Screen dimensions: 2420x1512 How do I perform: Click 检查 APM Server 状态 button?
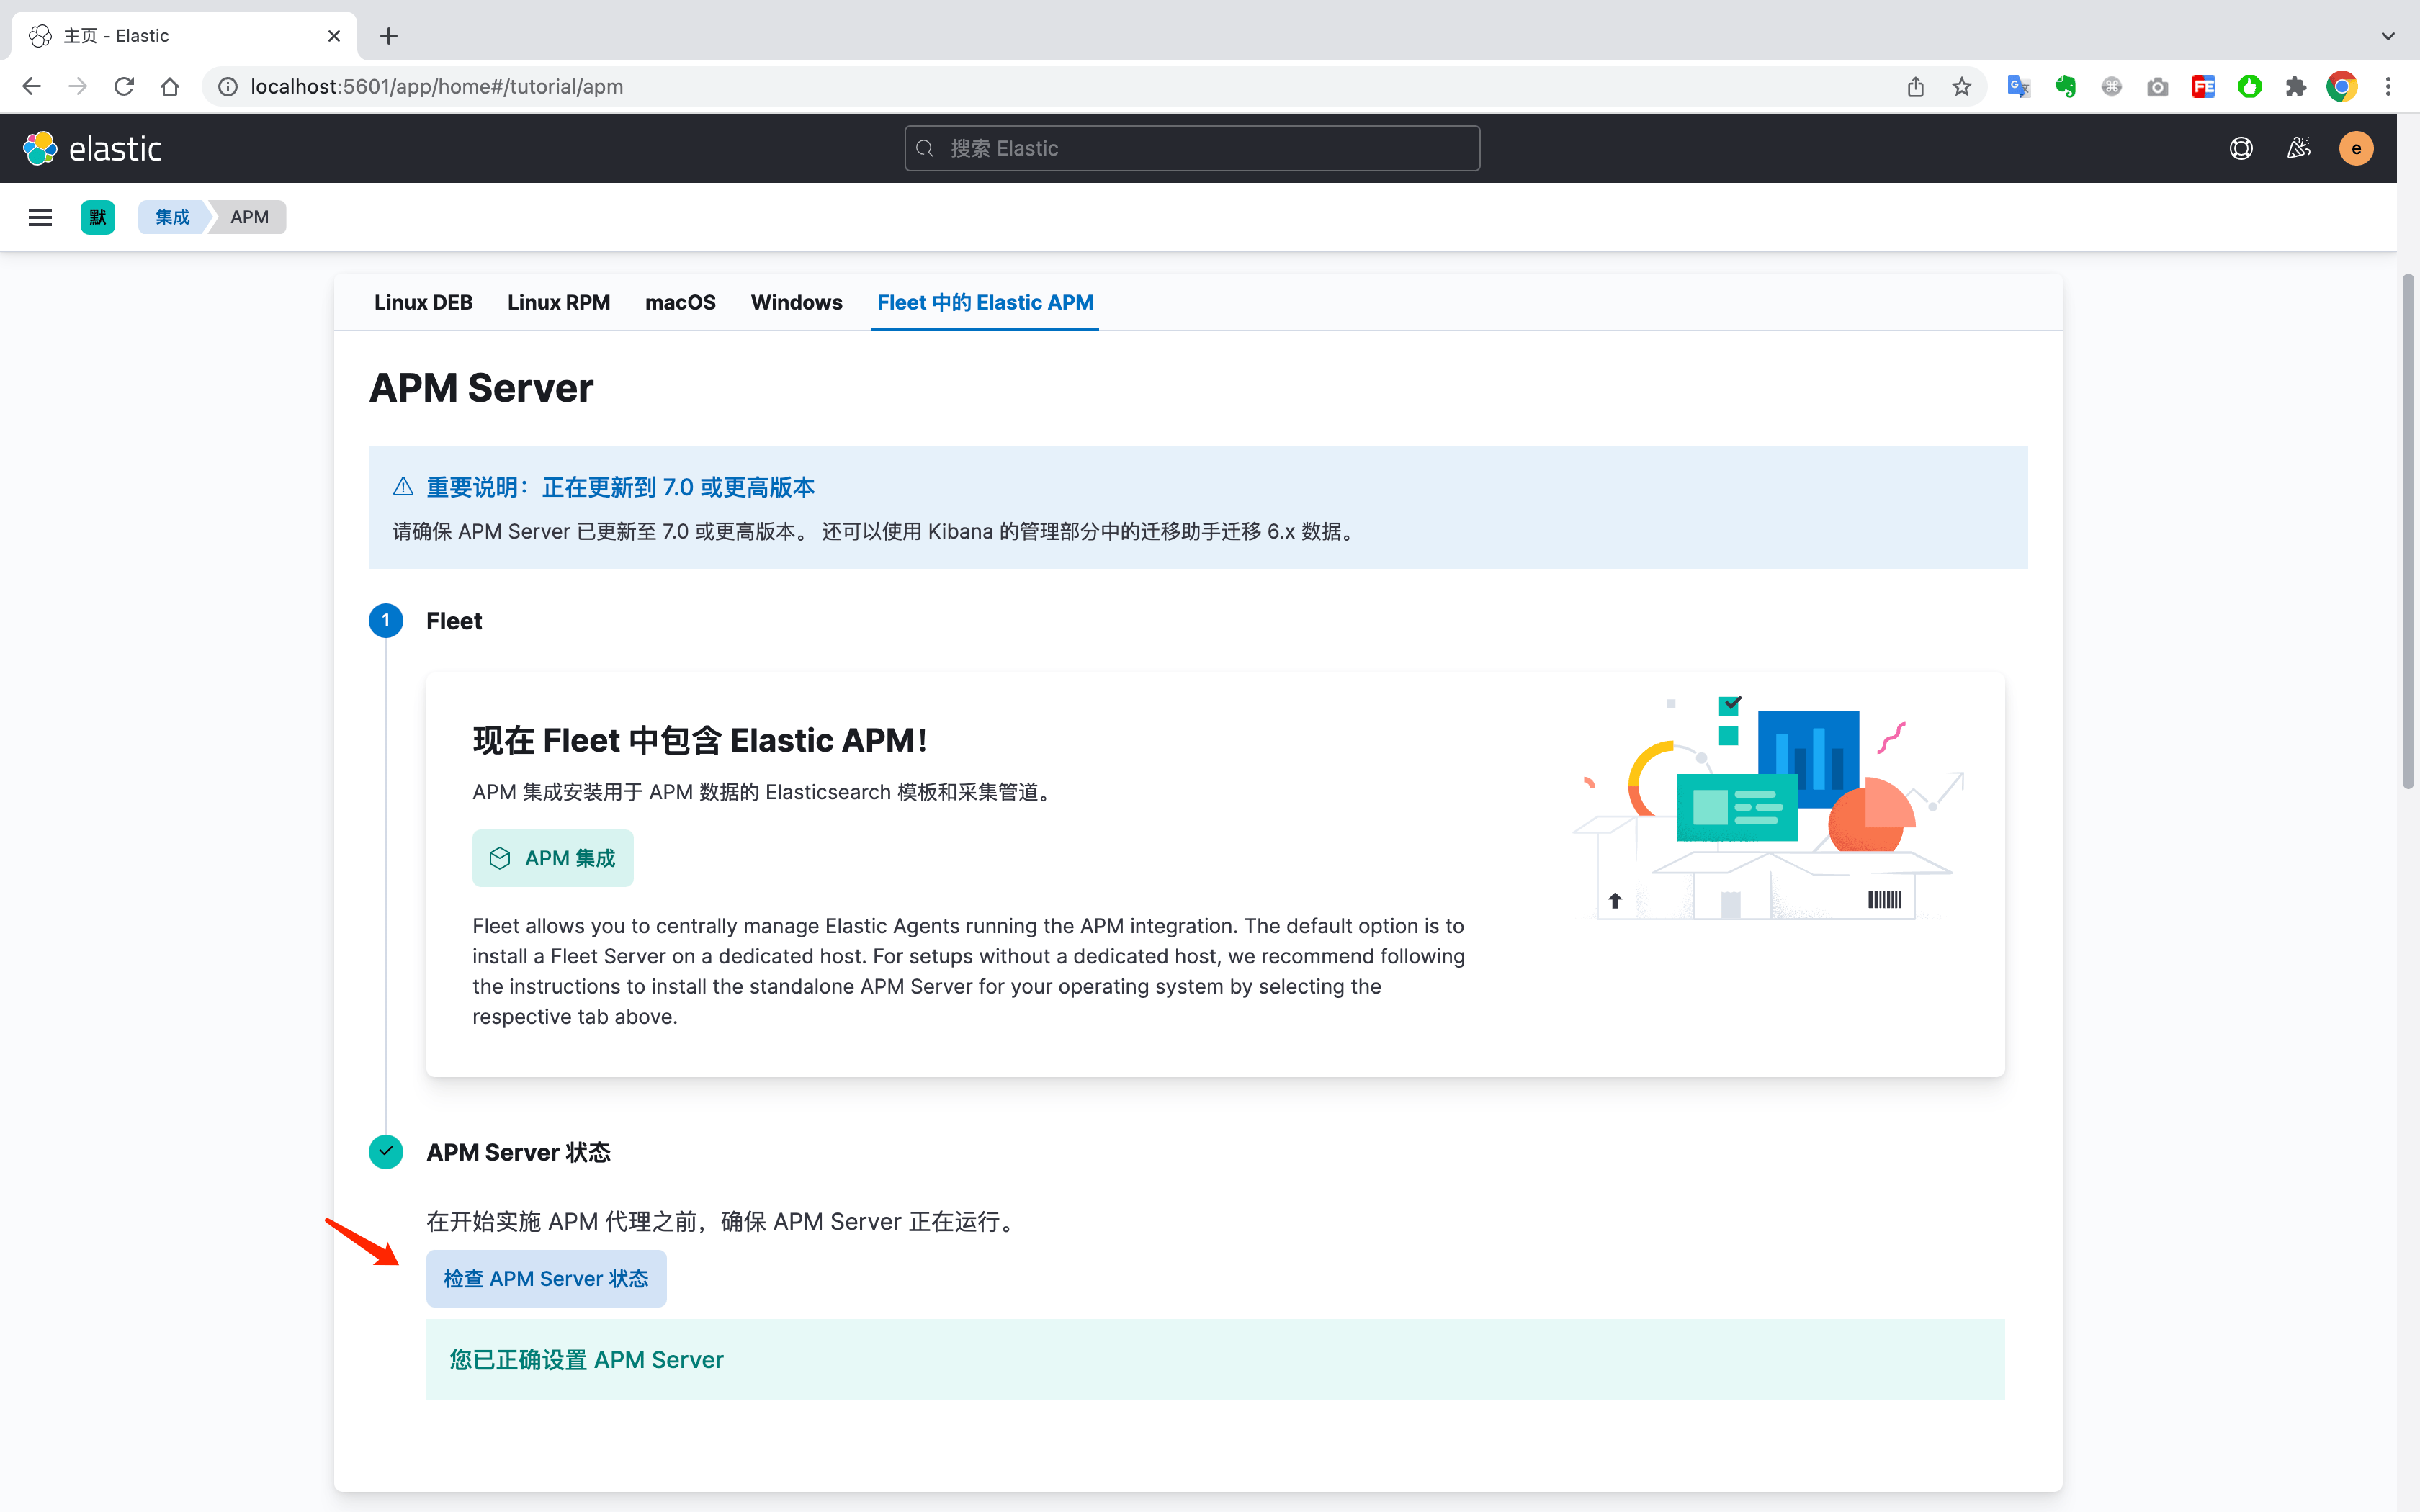[546, 1278]
